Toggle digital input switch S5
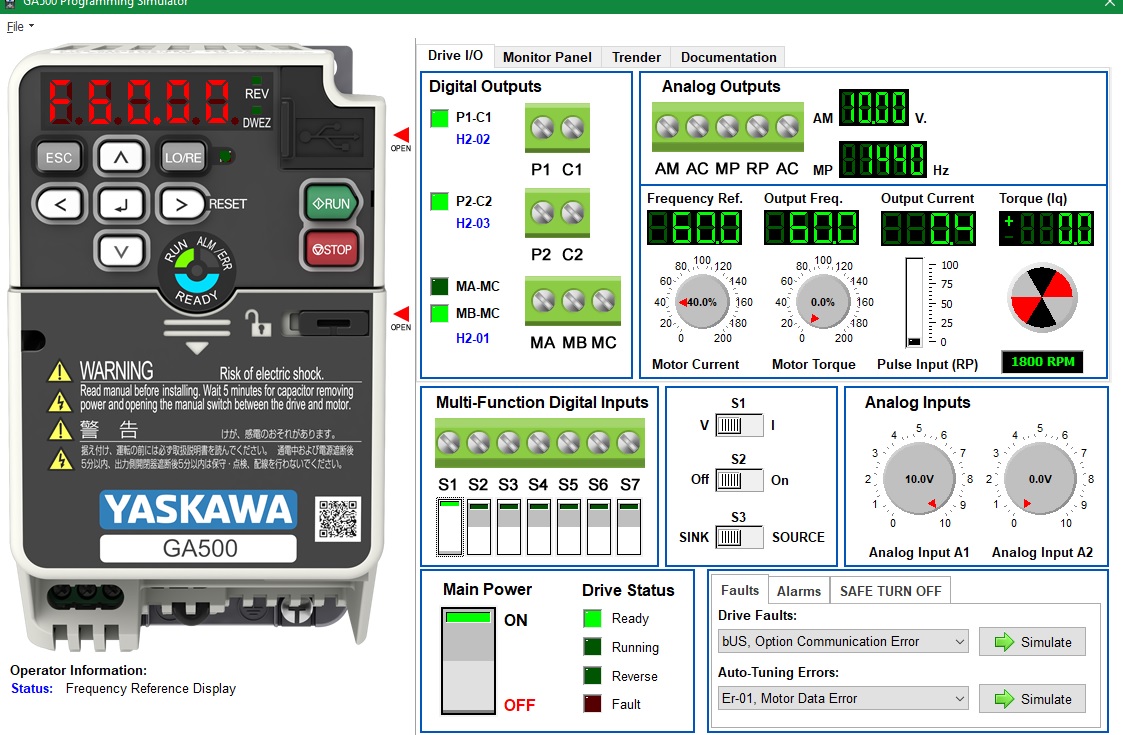The height and width of the screenshot is (735, 1123). pos(569,527)
